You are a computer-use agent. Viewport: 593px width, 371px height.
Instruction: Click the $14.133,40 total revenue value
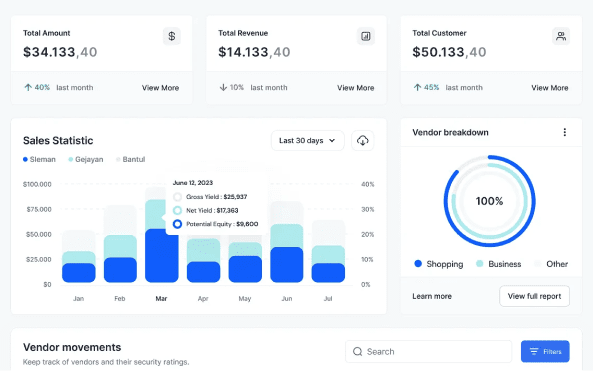(x=254, y=52)
